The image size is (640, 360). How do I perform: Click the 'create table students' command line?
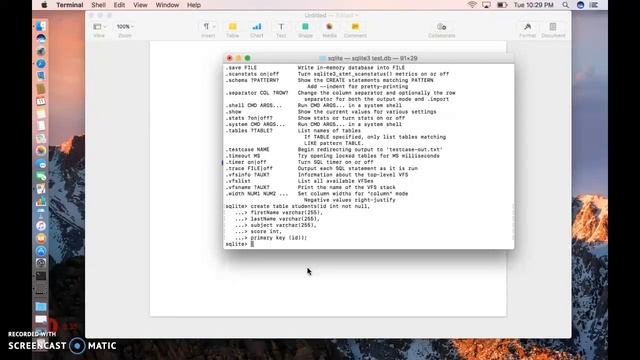tap(298, 206)
